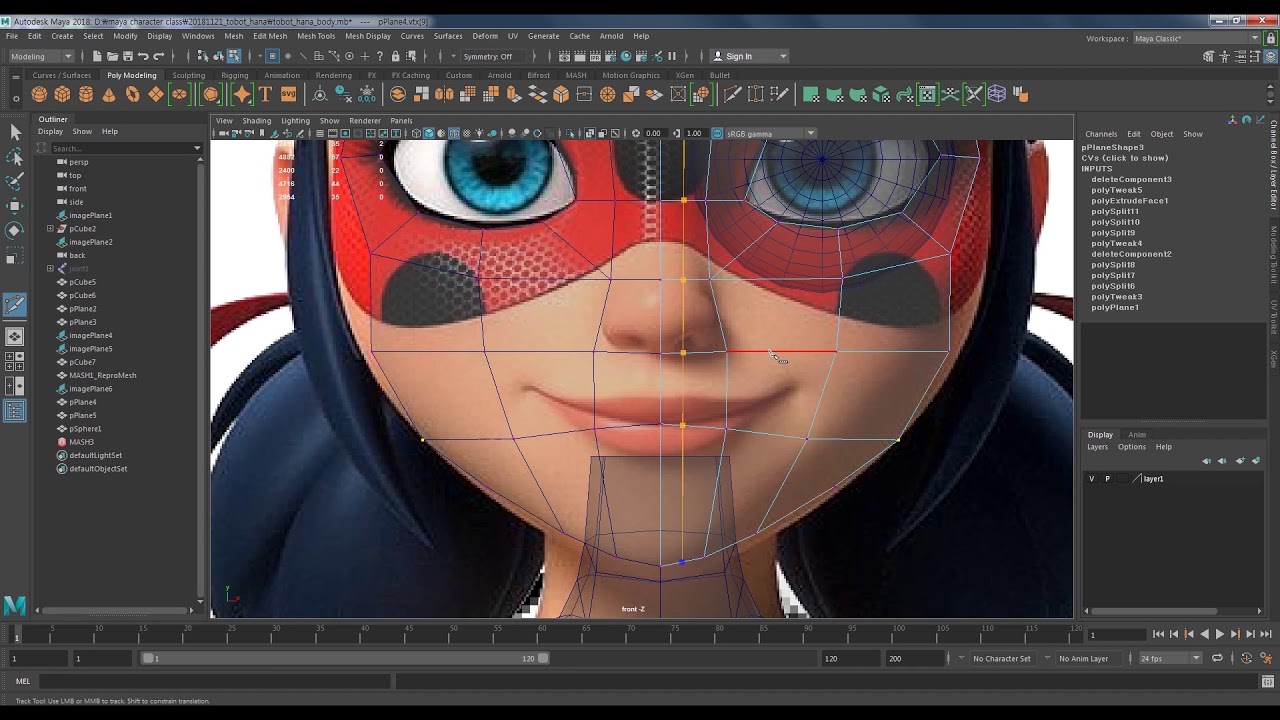Open the Edit Mesh menu
The image size is (1280, 720).
pyautogui.click(x=270, y=36)
